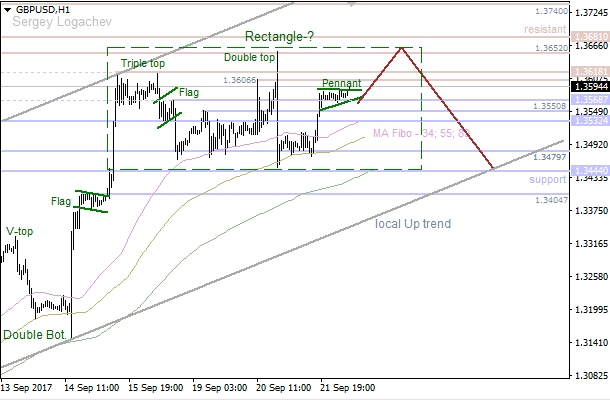Click 13 Sep 2017 on time axis
The width and height of the screenshot is (610, 400).
[x=29, y=384]
